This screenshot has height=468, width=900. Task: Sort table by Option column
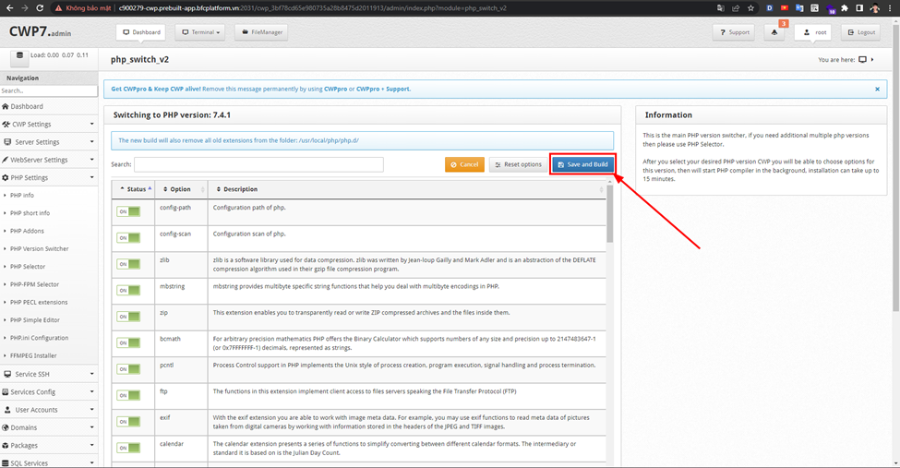pyautogui.click(x=181, y=189)
